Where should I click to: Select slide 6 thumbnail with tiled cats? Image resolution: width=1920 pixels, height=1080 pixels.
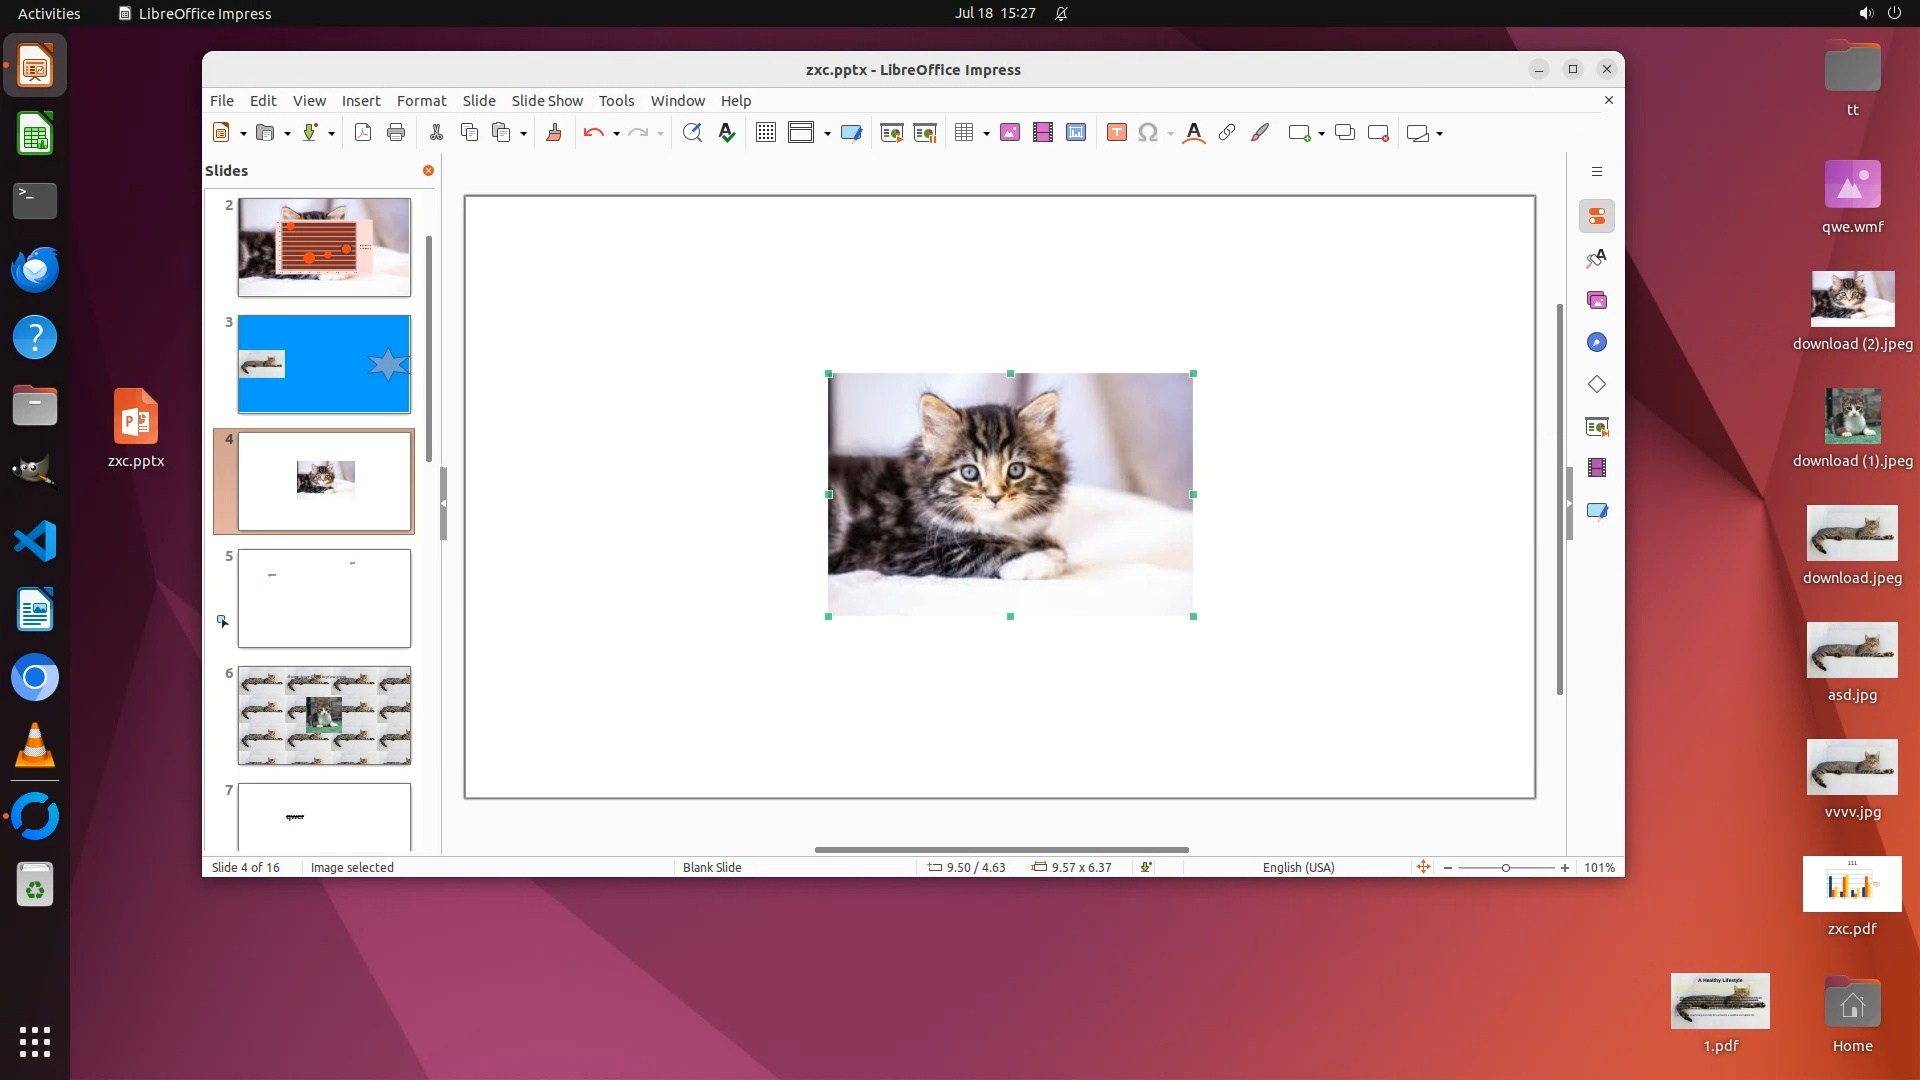coord(324,716)
